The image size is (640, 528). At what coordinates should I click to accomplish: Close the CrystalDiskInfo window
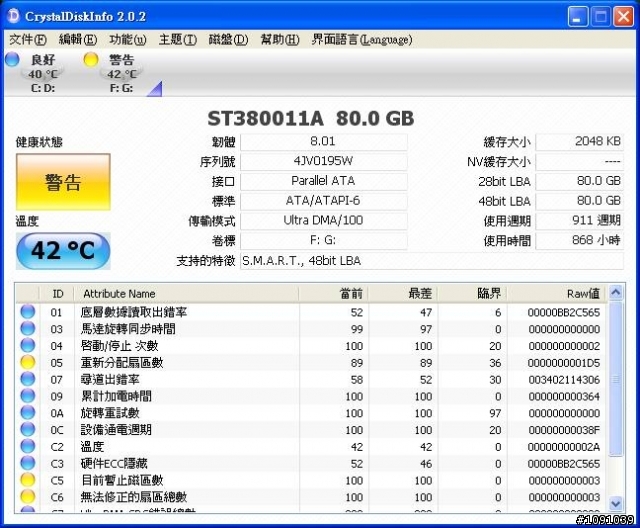coord(624,17)
